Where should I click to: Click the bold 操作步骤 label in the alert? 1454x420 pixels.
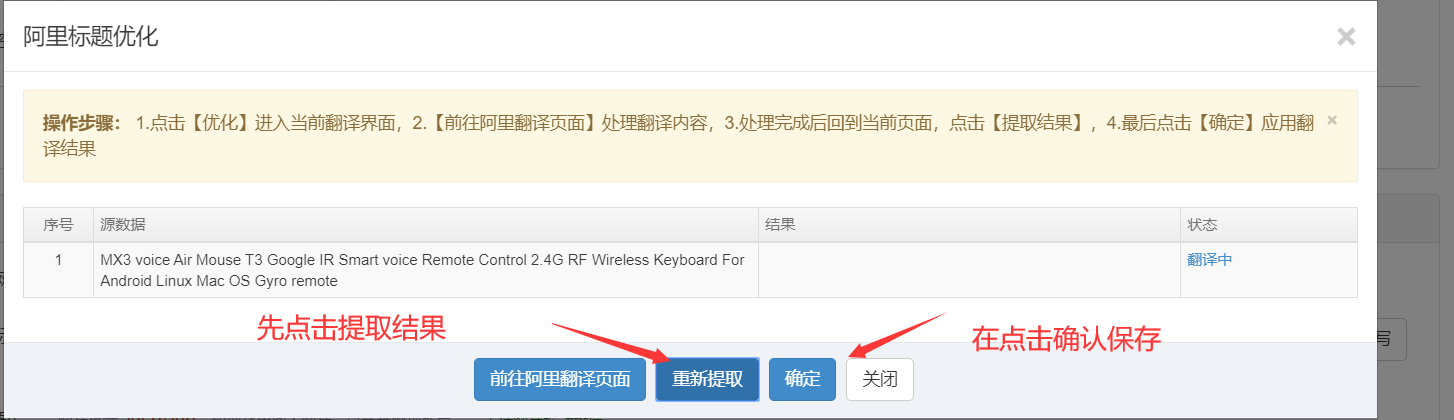(x=82, y=123)
